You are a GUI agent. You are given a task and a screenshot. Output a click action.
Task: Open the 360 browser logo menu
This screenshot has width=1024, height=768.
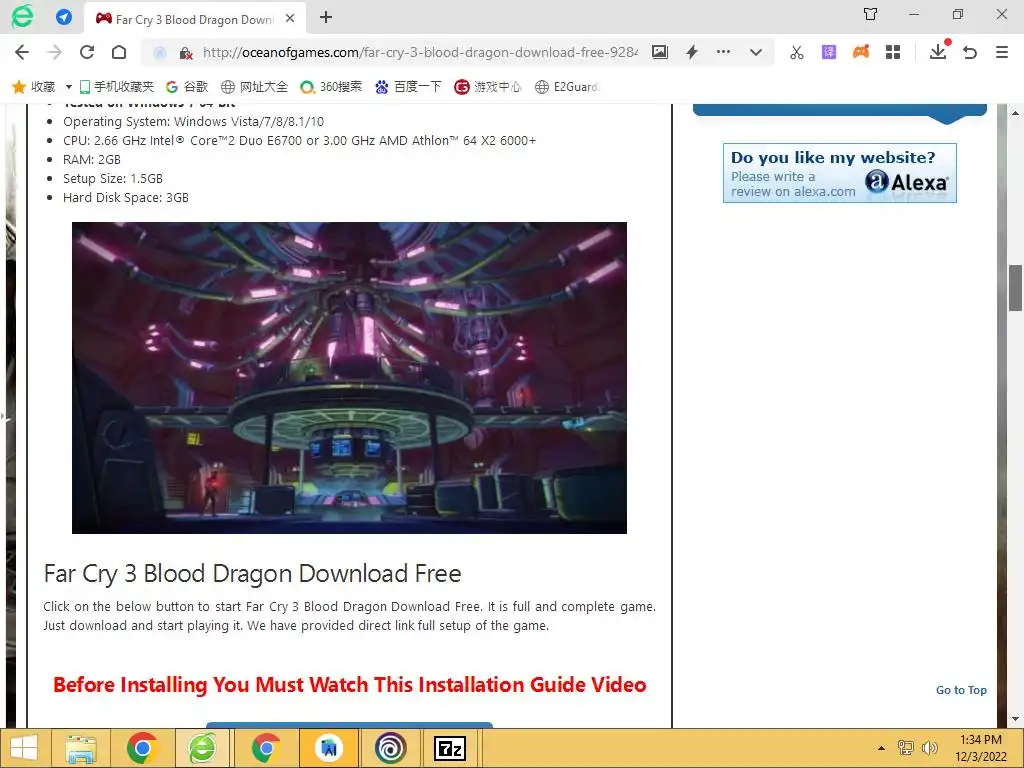(x=22, y=16)
